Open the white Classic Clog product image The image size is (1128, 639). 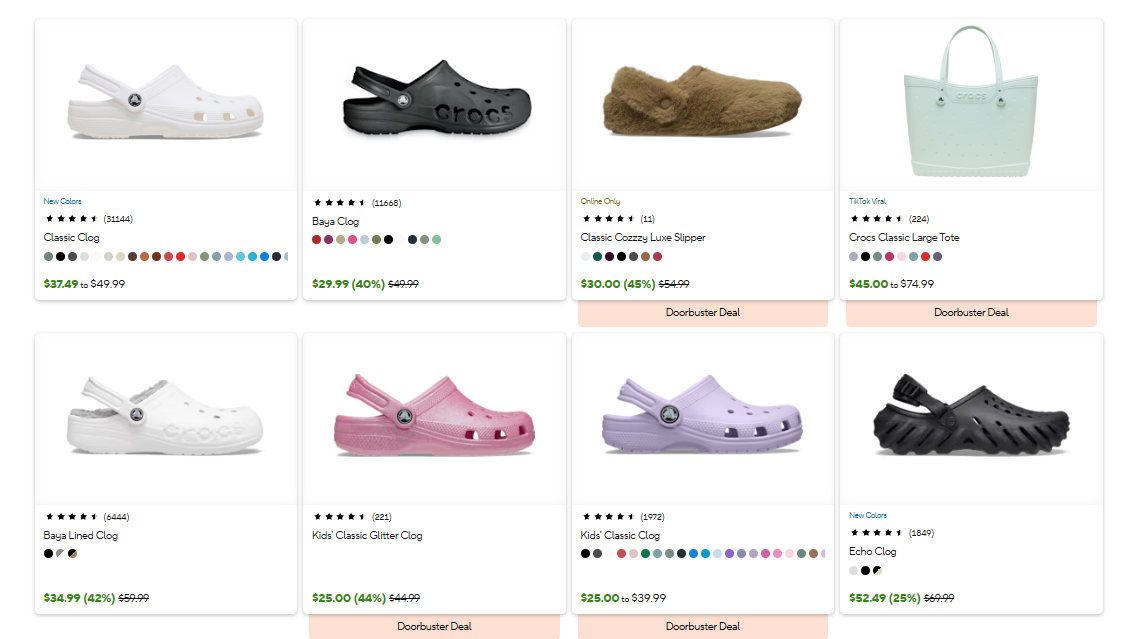click(x=165, y=104)
